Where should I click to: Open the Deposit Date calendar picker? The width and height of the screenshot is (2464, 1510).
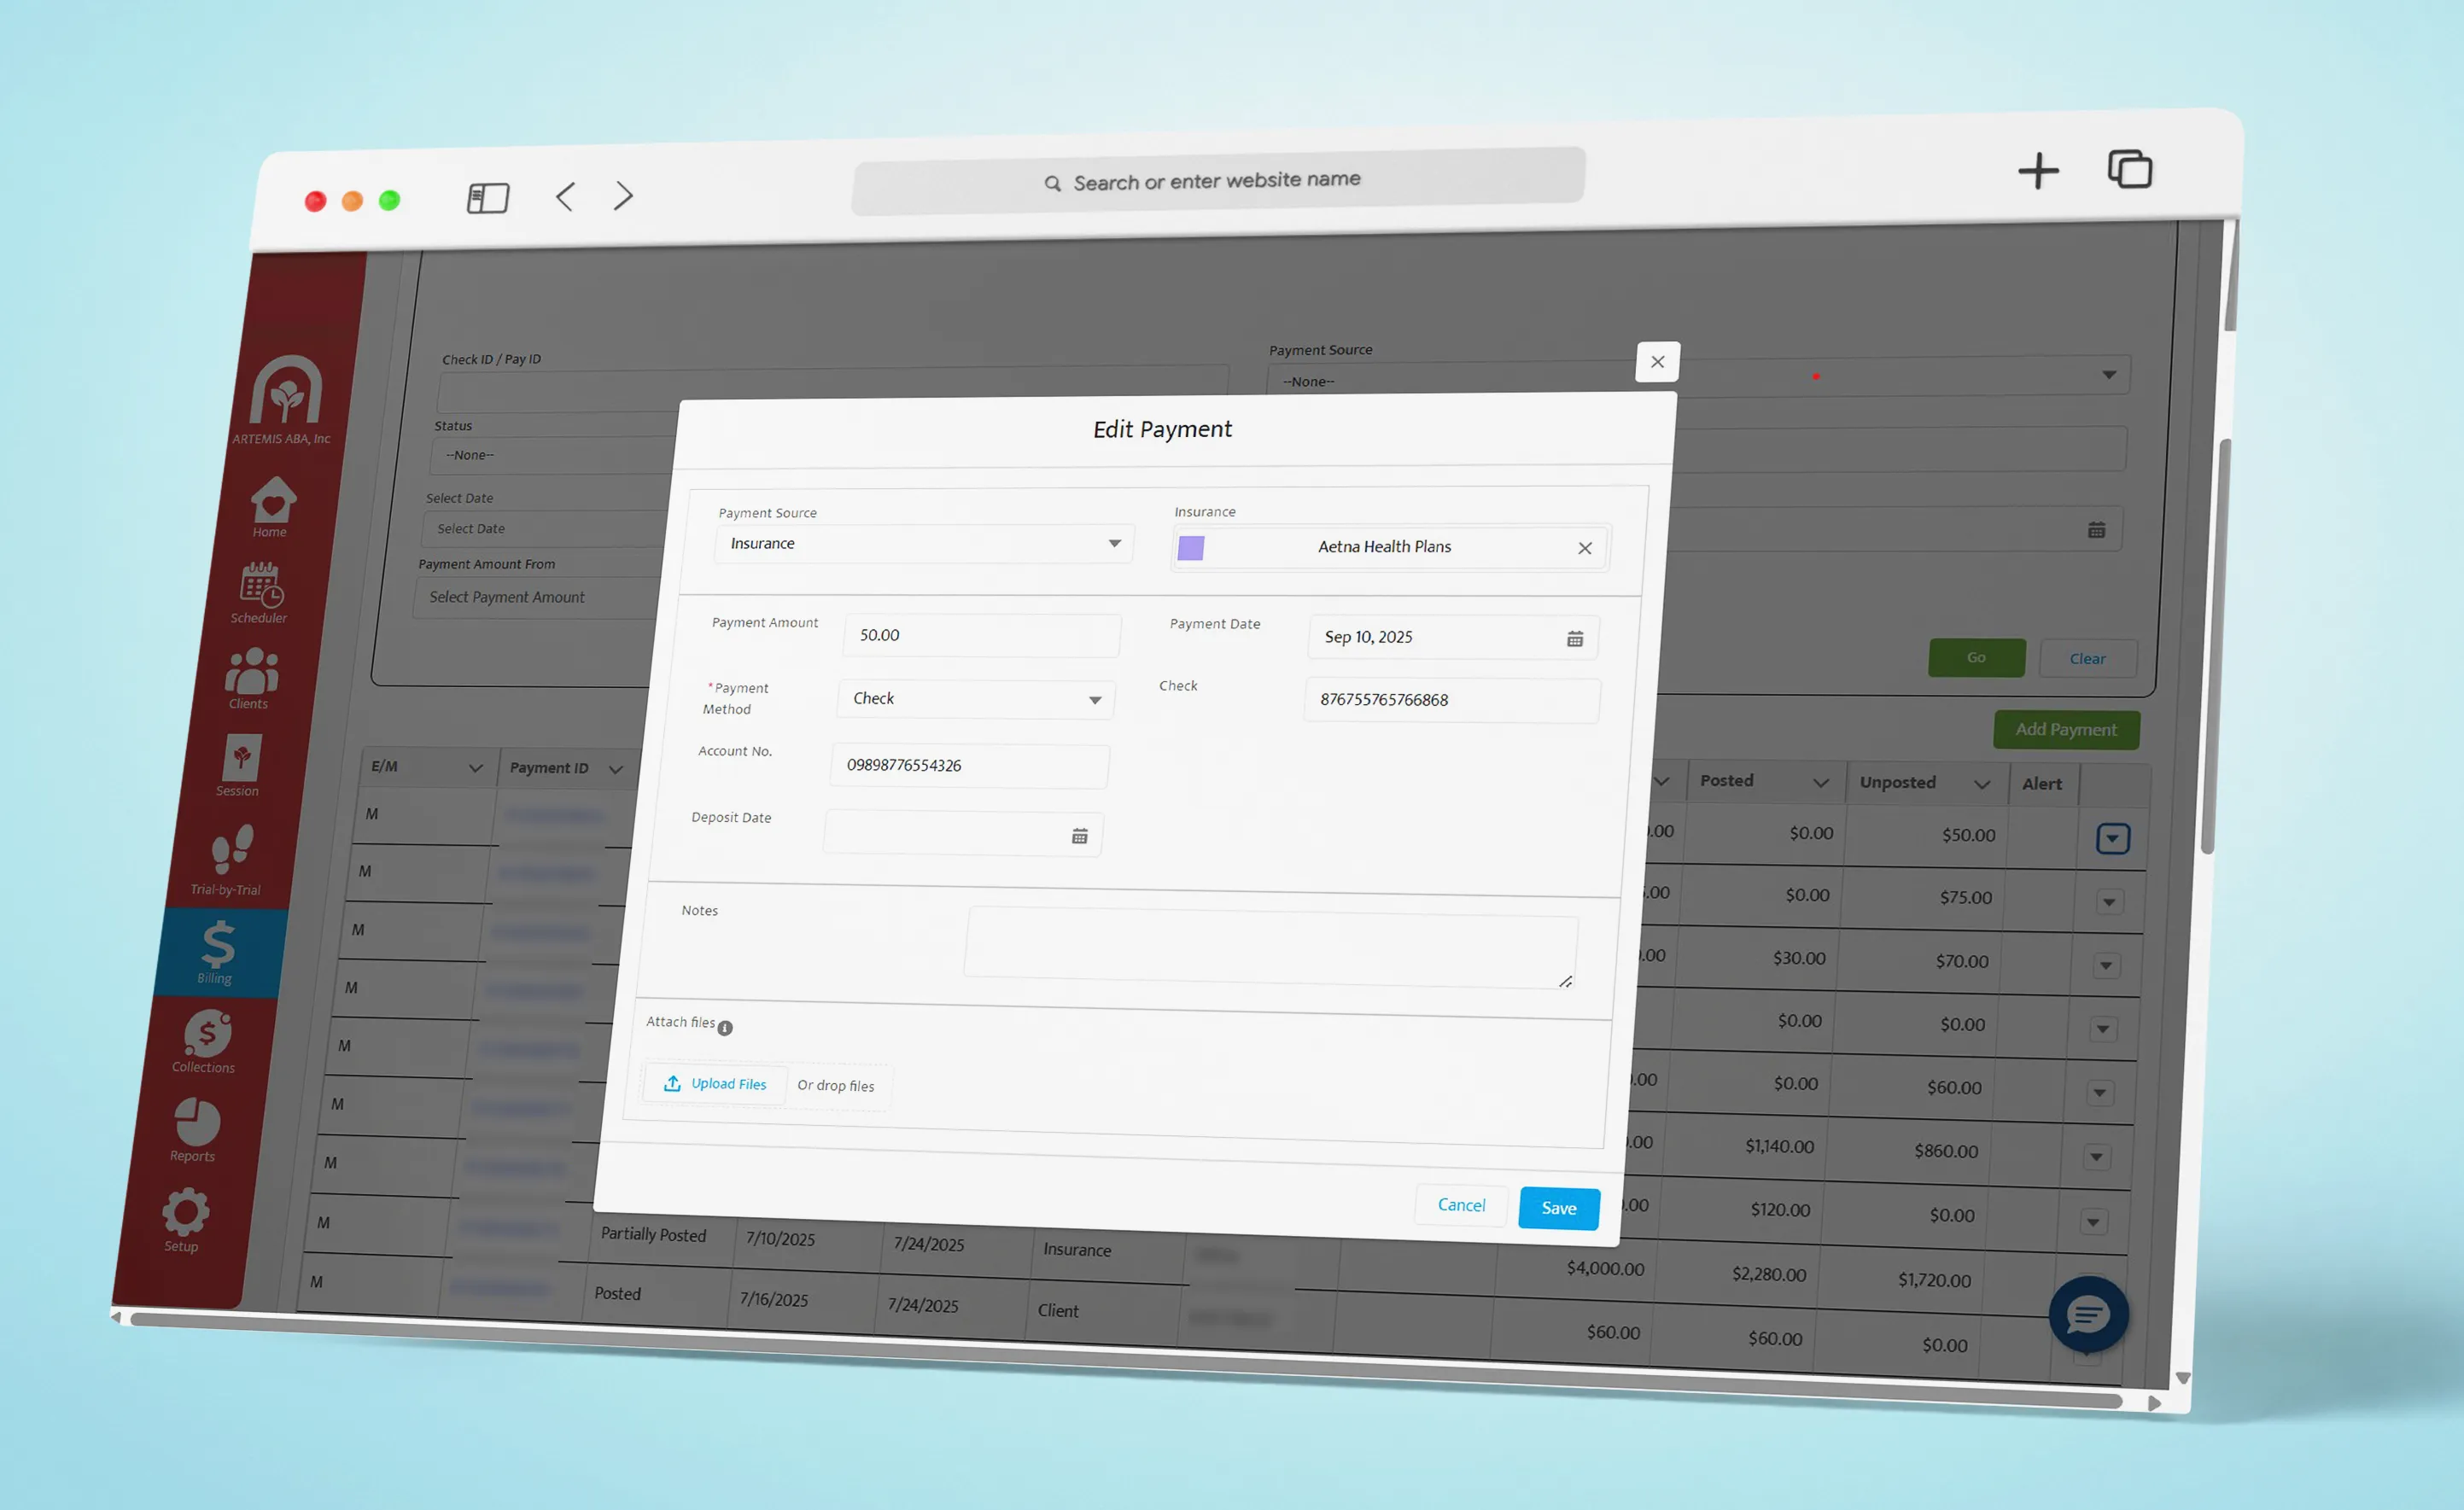point(1080,836)
